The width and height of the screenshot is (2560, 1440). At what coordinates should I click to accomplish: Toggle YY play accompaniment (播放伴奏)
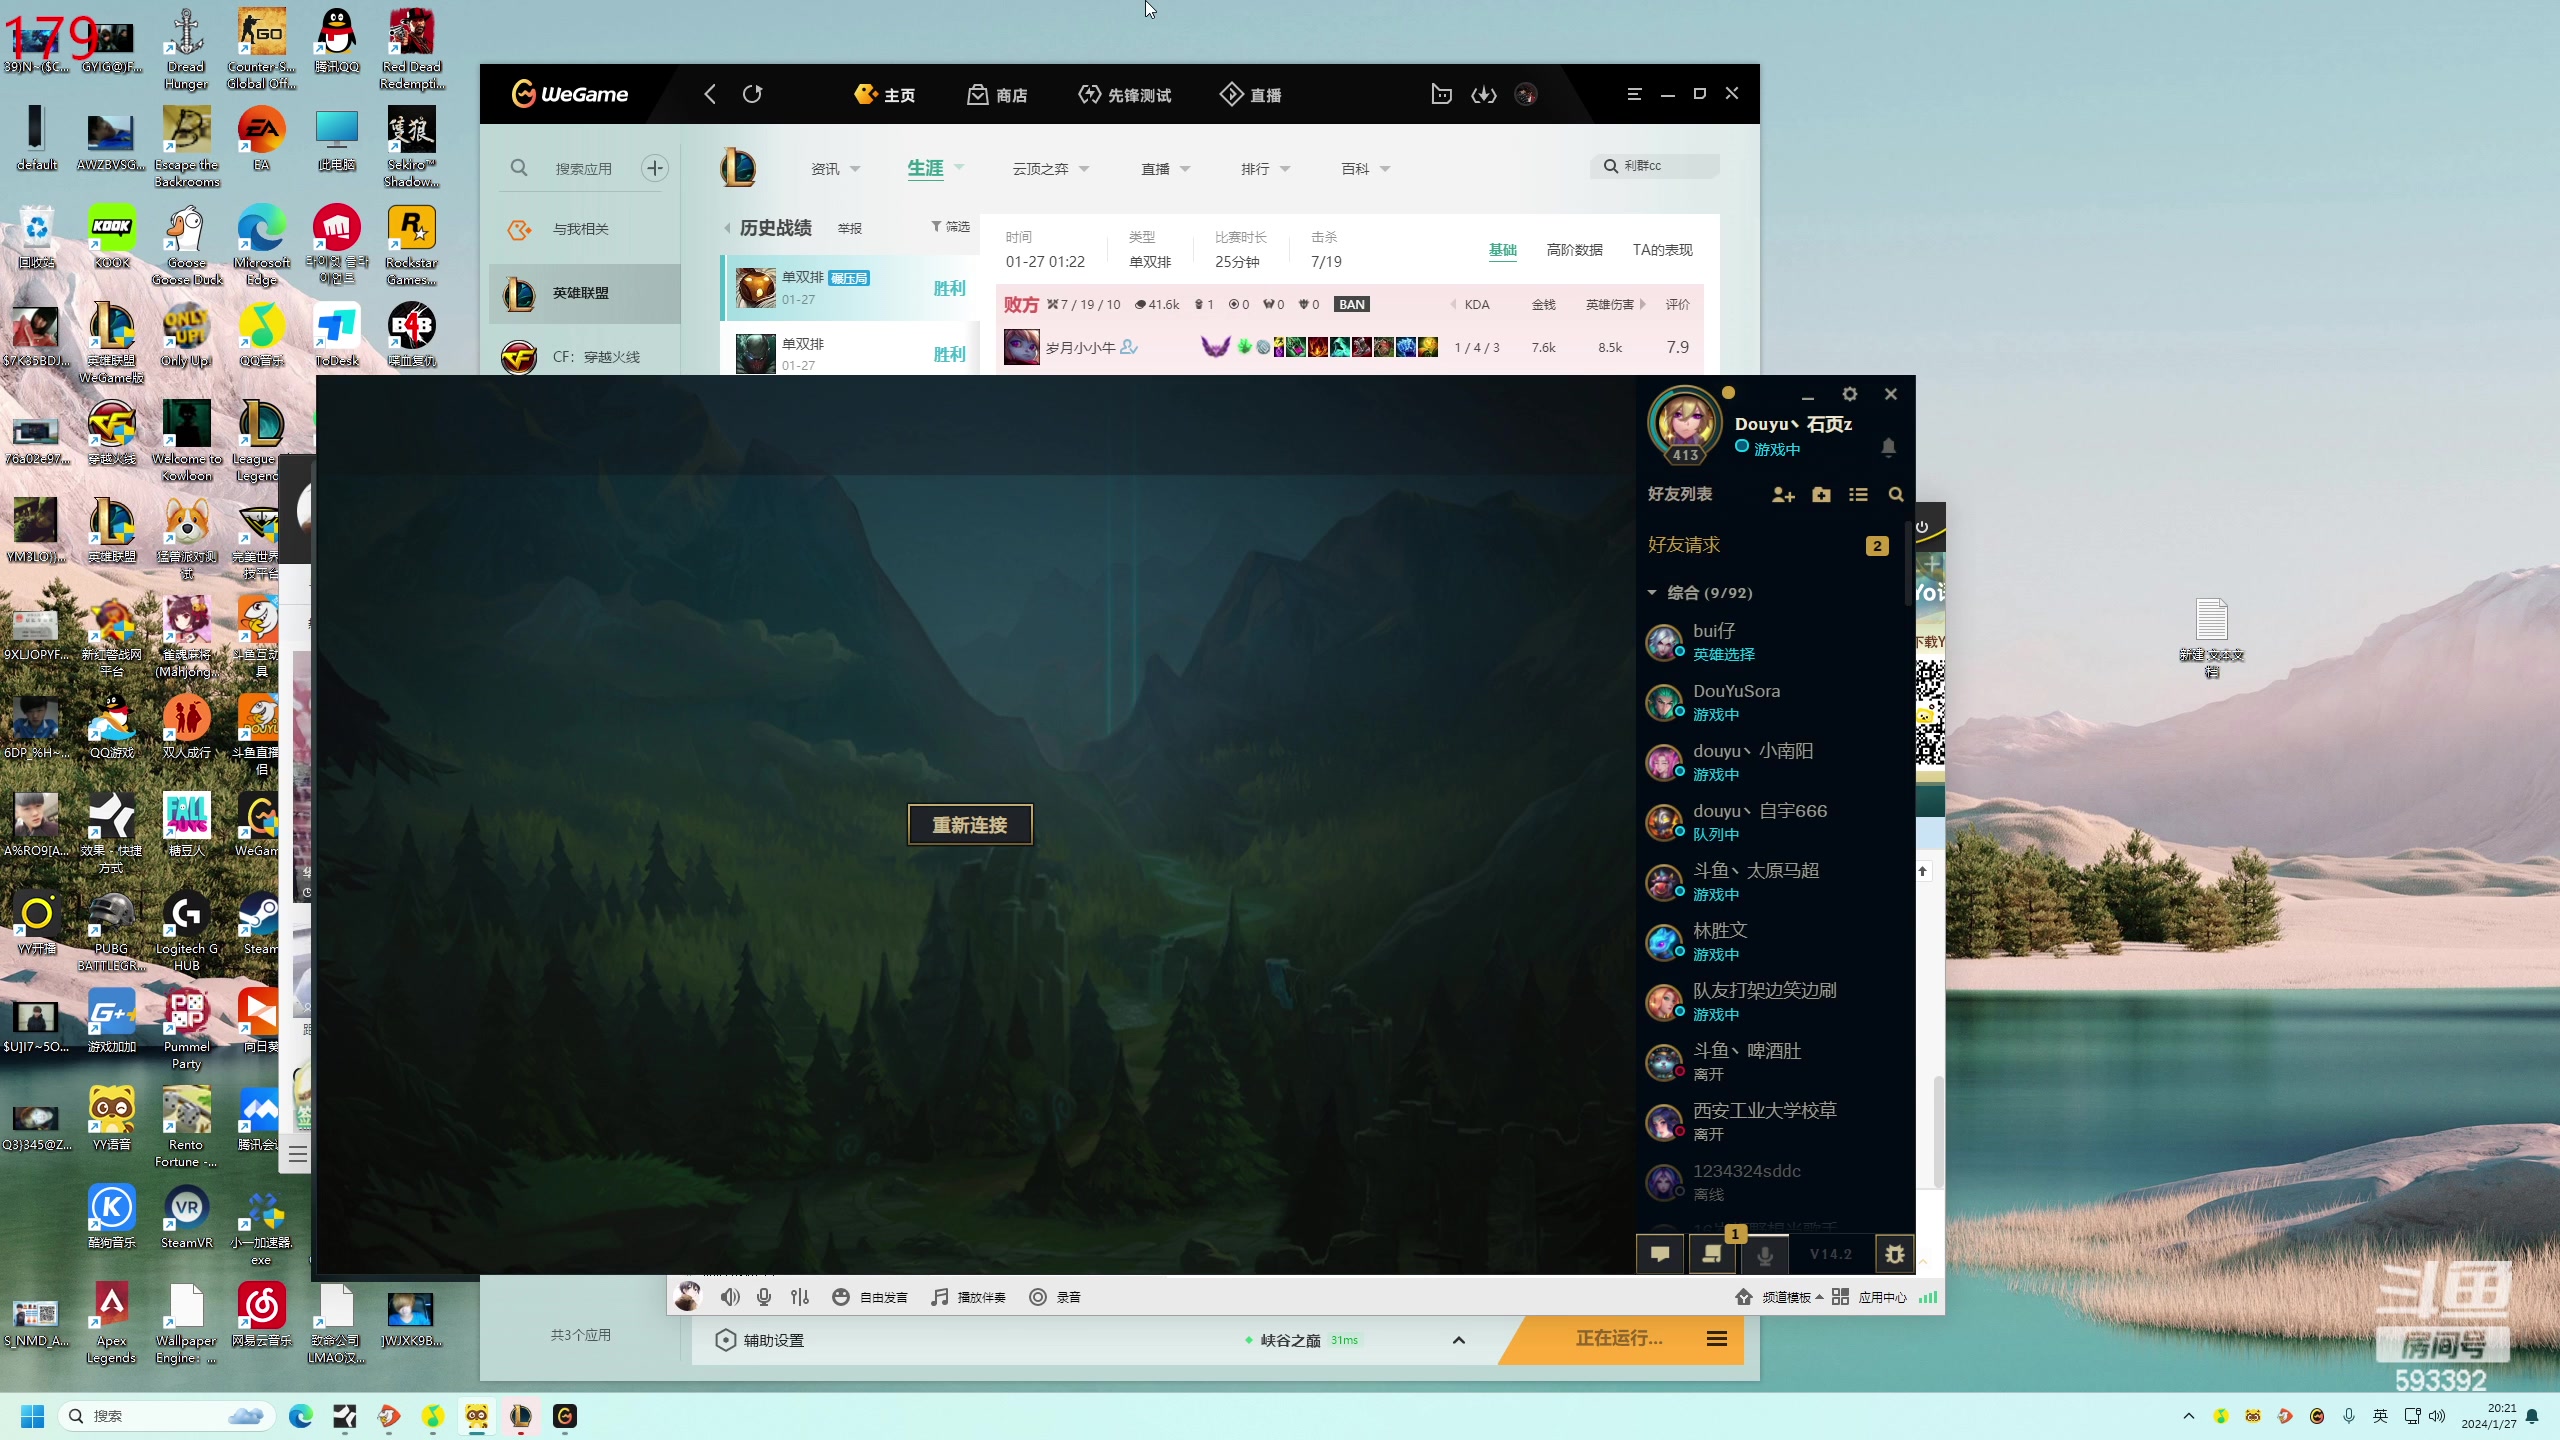tap(968, 1297)
